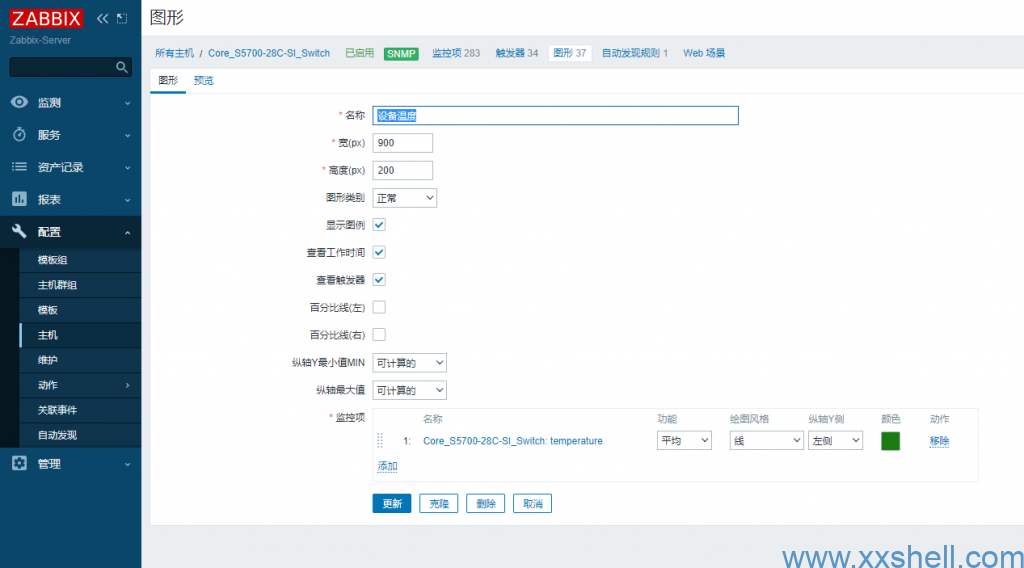
Task: Click the kiosk mode icon beside collapse arrows
Action: pyautogui.click(x=122, y=19)
